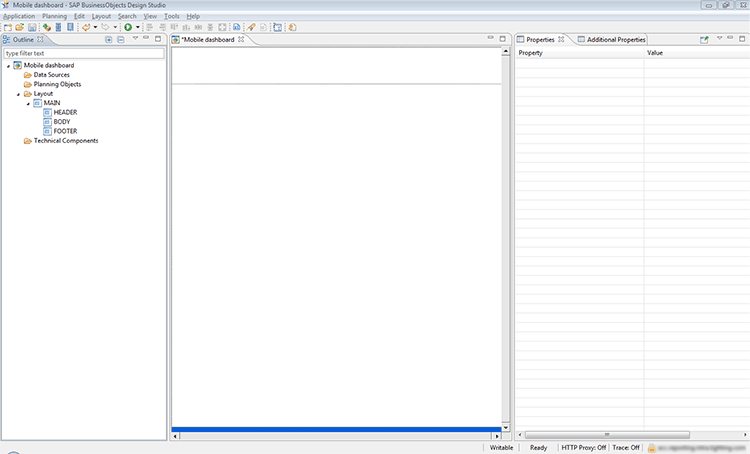Click the last toolbar icon with orange arrow
This screenshot has width=750, height=454.
(x=292, y=27)
